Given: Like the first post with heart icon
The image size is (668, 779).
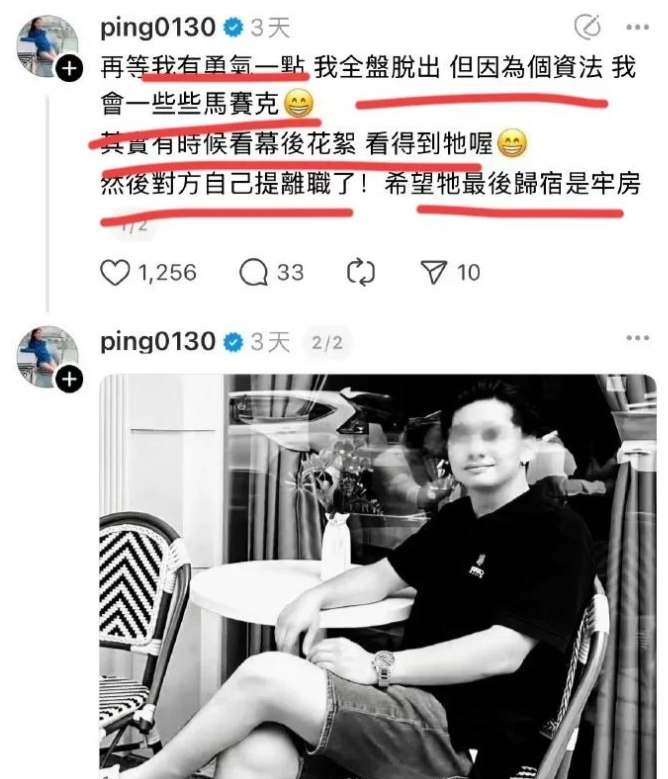Looking at the screenshot, I should 115,273.
